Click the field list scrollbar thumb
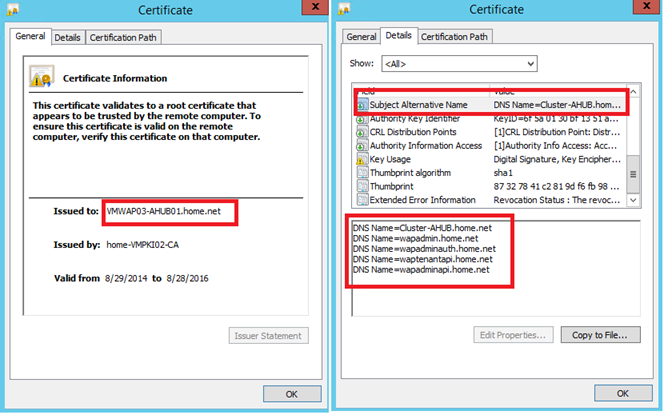This screenshot has width=664, height=415. (x=633, y=174)
